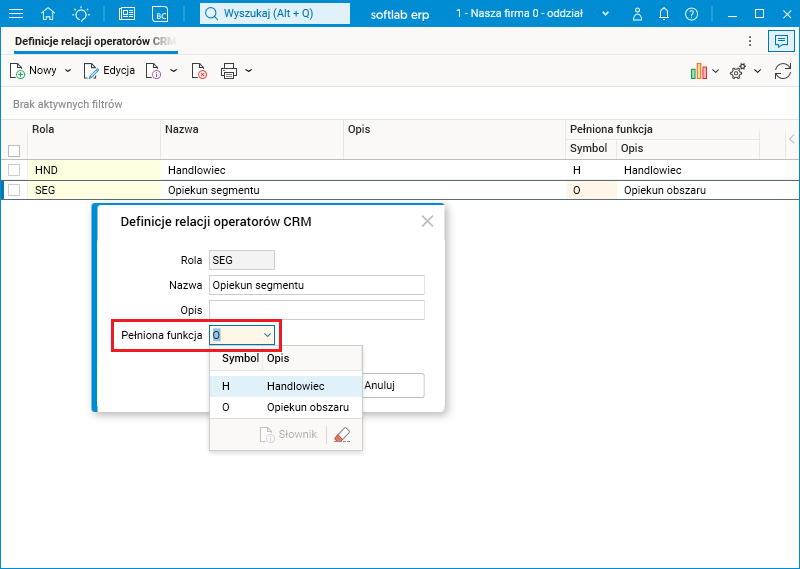
Task: Toggle the Pełniona funkcja combo box arrow
Action: 267,335
